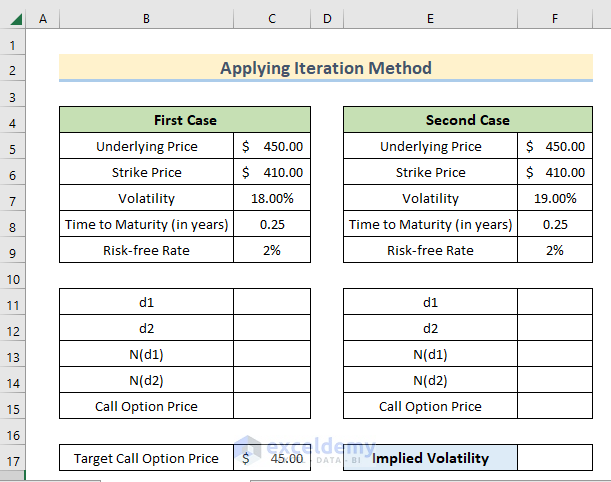The image size is (611, 482).
Task: Click the 'Implied Volatility' label cell
Action: (x=430, y=458)
